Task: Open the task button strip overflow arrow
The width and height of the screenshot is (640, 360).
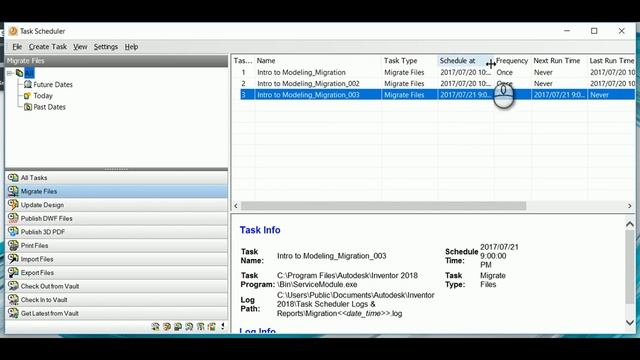Action: 223,327
